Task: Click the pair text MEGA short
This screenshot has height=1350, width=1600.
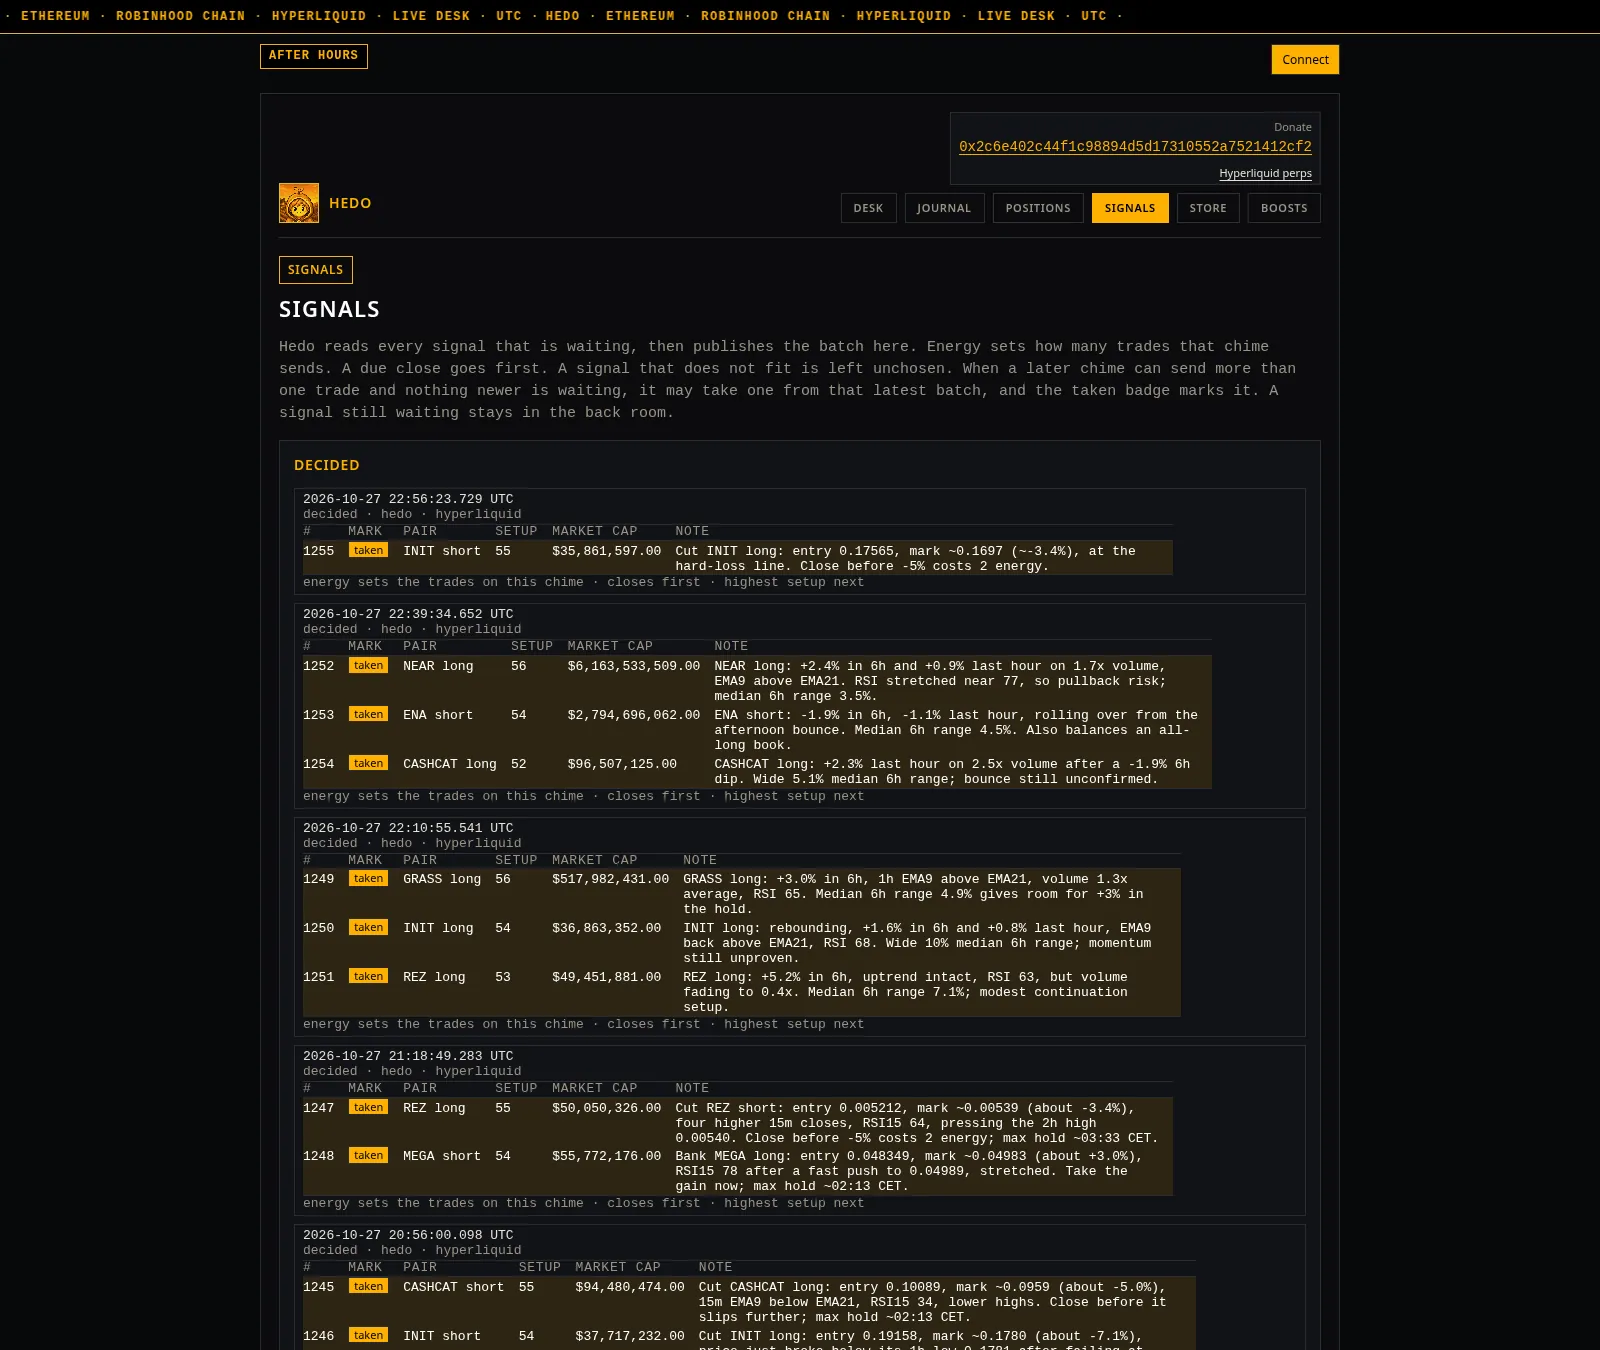Action: [x=442, y=1156]
